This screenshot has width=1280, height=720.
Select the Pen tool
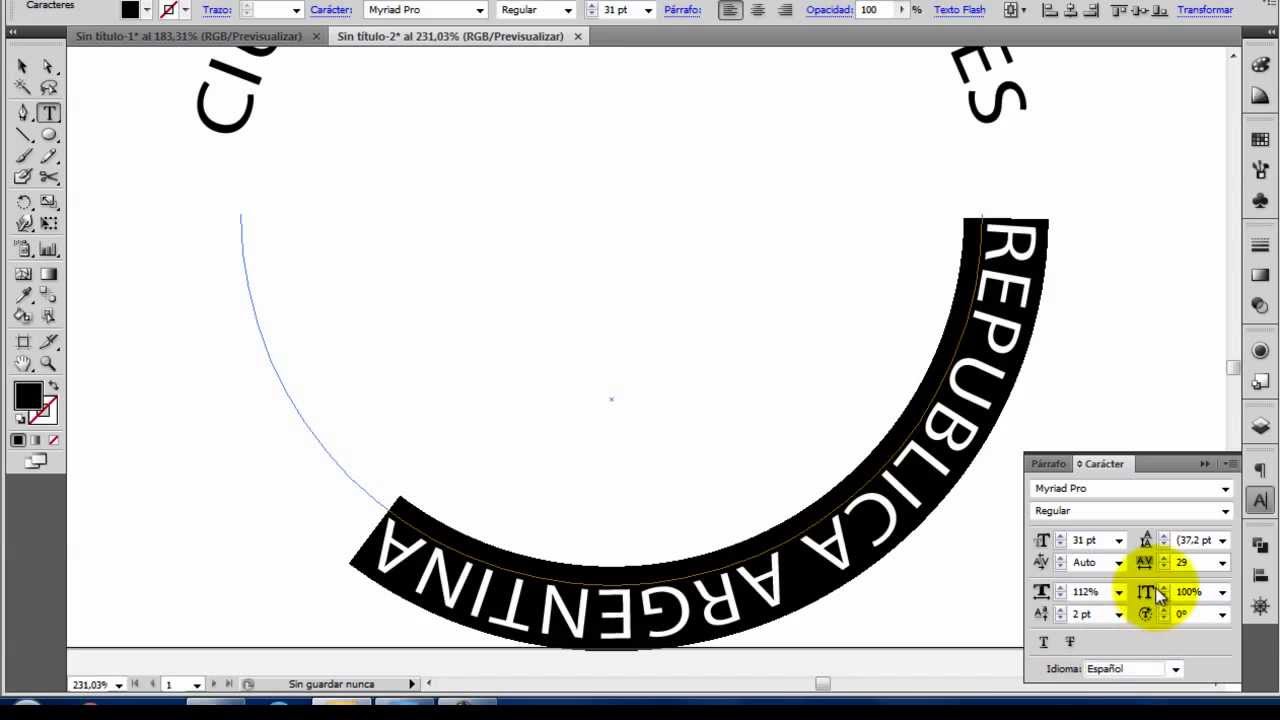pos(23,113)
